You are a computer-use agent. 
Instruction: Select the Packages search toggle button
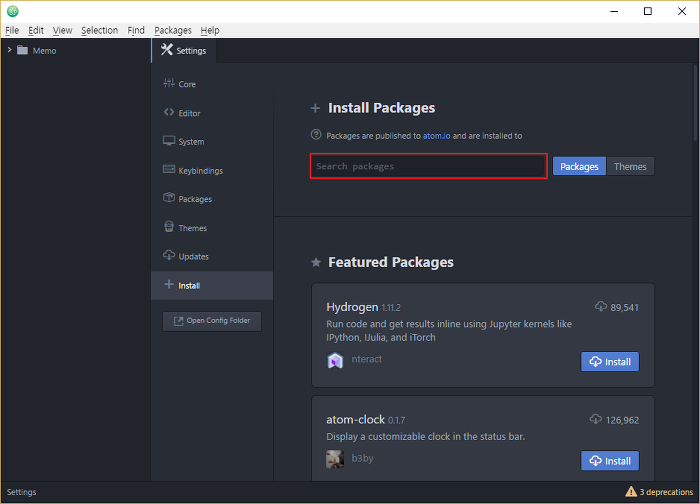coord(579,167)
